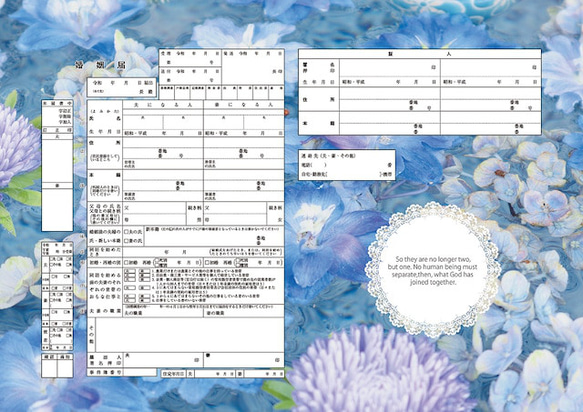Click the wife's 住所 address field

[244, 148]
